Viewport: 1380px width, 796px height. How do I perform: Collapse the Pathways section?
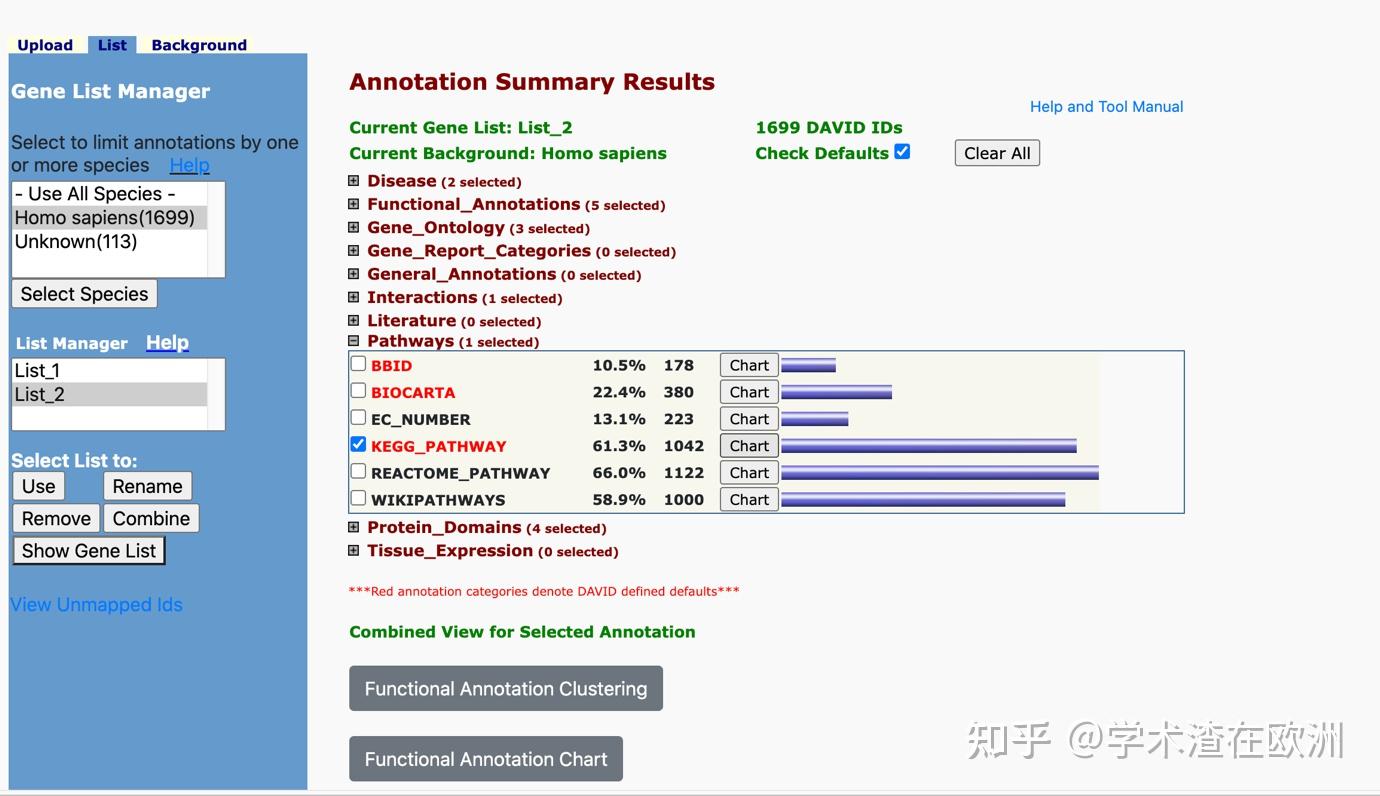click(x=355, y=340)
